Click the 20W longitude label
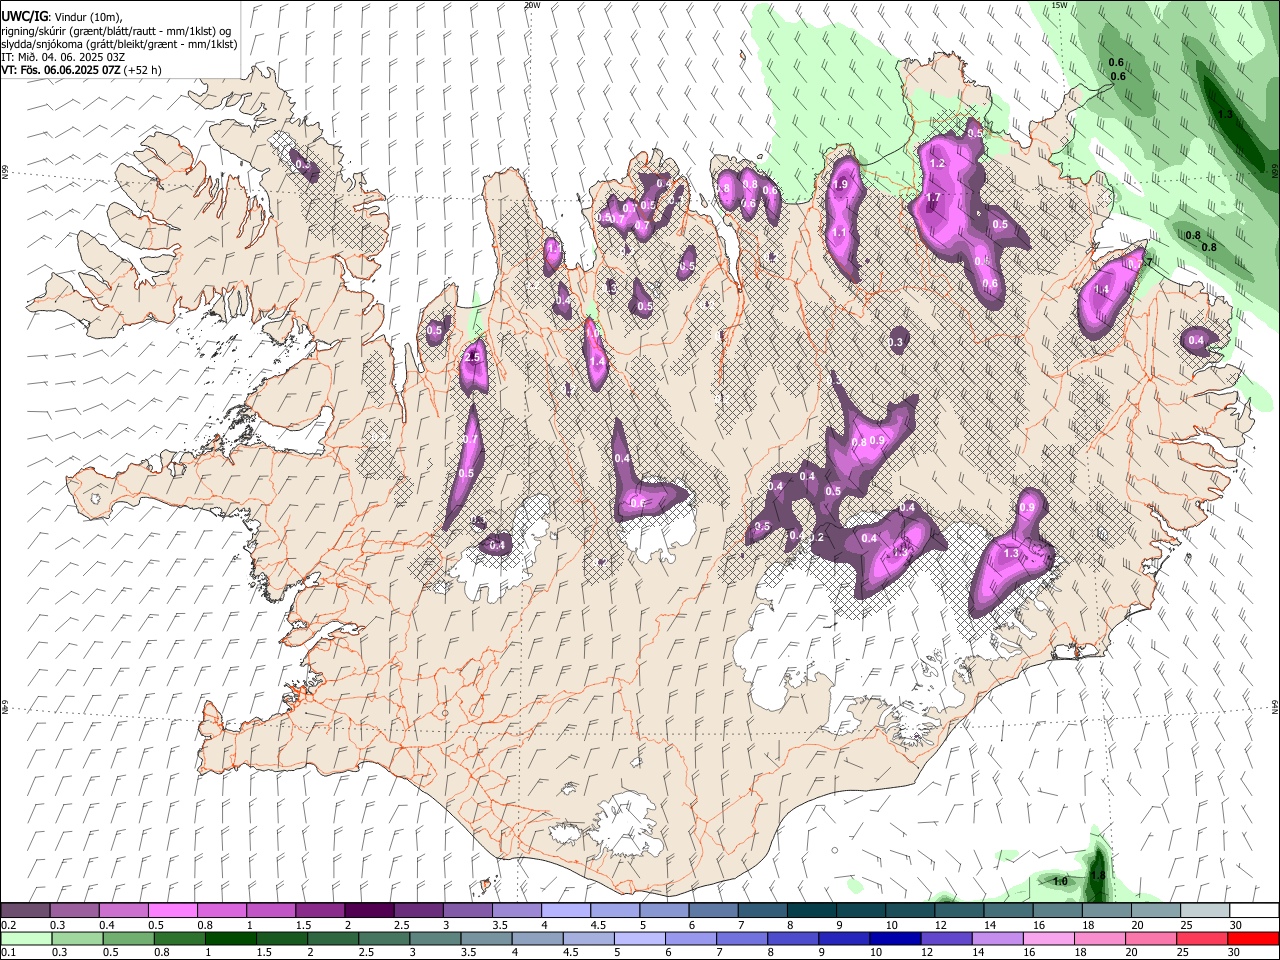1280x960 pixels. click(x=532, y=5)
